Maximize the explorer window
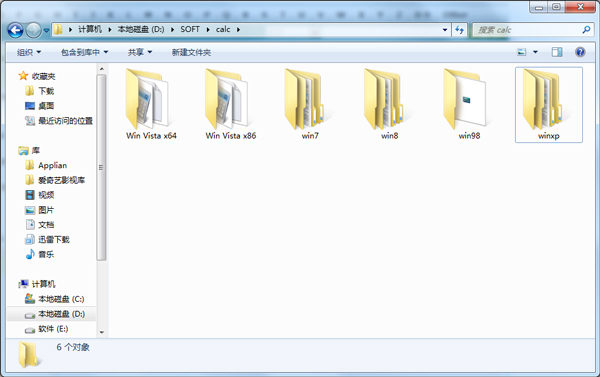Viewport: 600px width, 377px height. 556,7
